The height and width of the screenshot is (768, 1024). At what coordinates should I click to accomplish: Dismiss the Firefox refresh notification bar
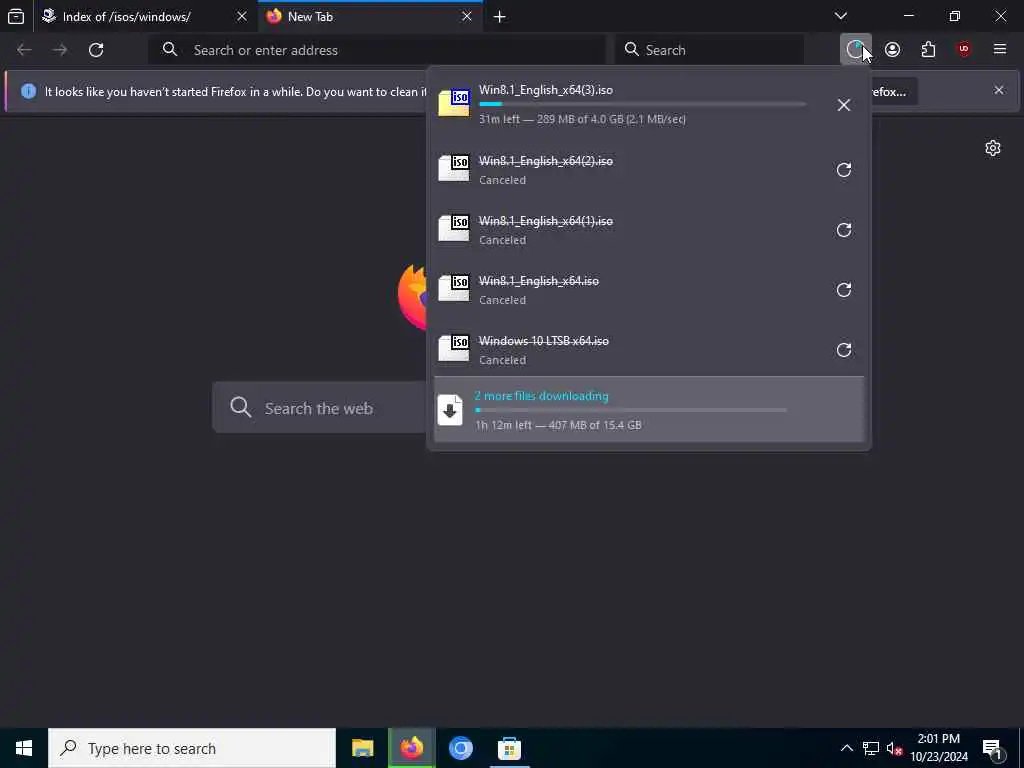[x=999, y=90]
